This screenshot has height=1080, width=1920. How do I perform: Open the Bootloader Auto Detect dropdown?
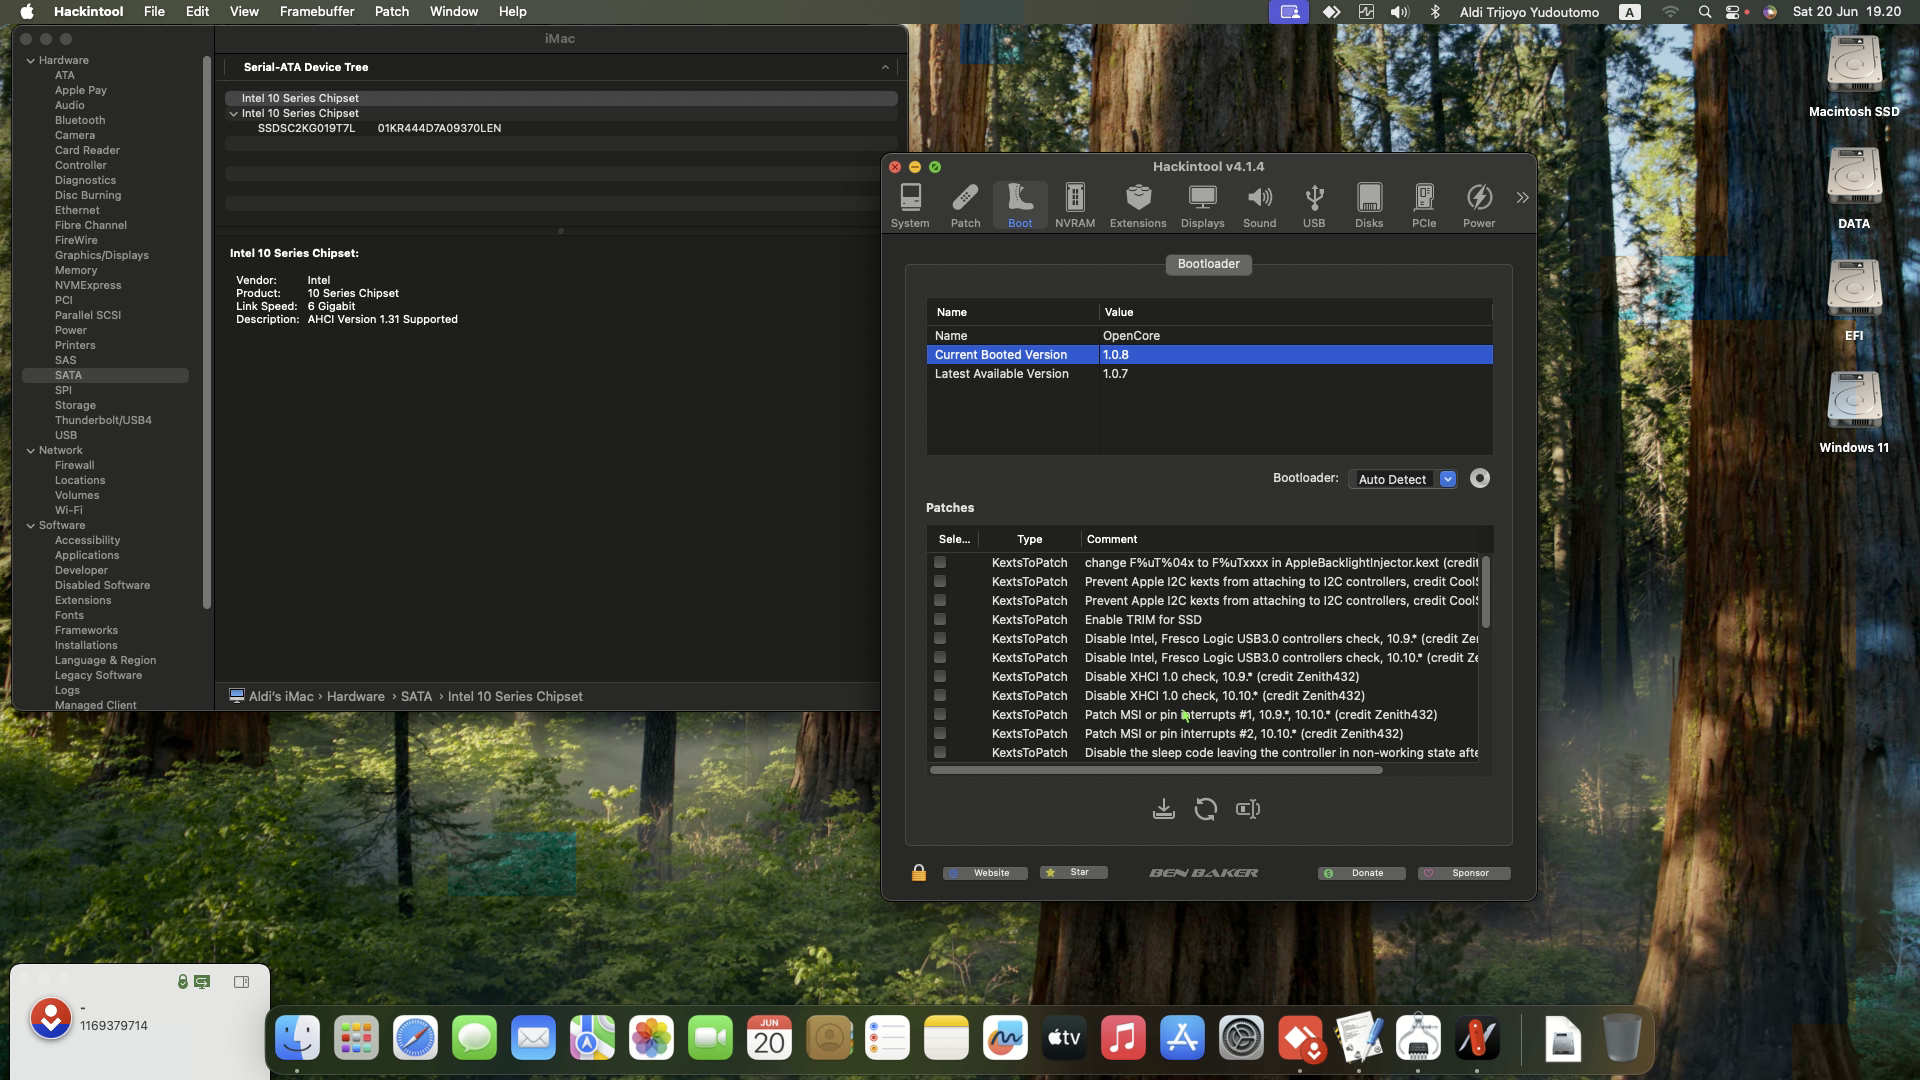click(1403, 479)
